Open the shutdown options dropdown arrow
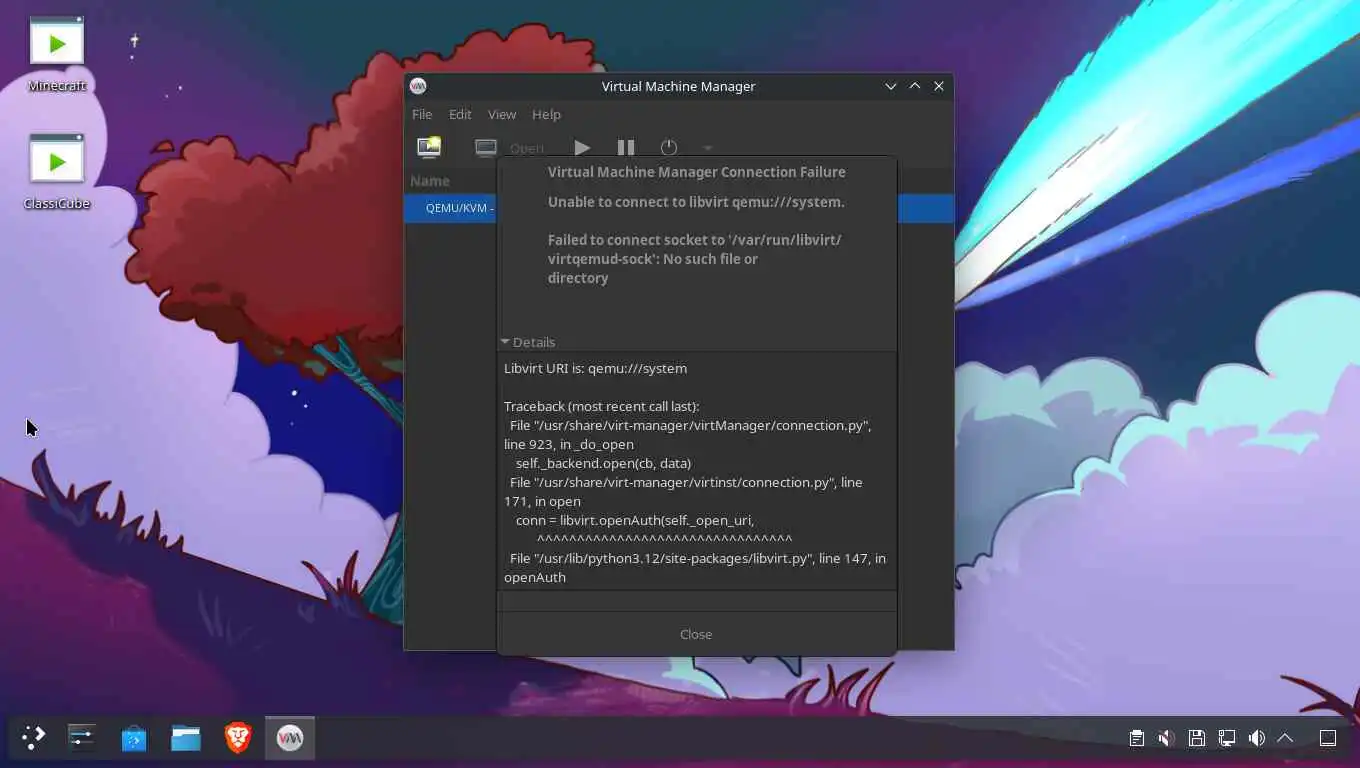The width and height of the screenshot is (1360, 768). click(x=708, y=148)
